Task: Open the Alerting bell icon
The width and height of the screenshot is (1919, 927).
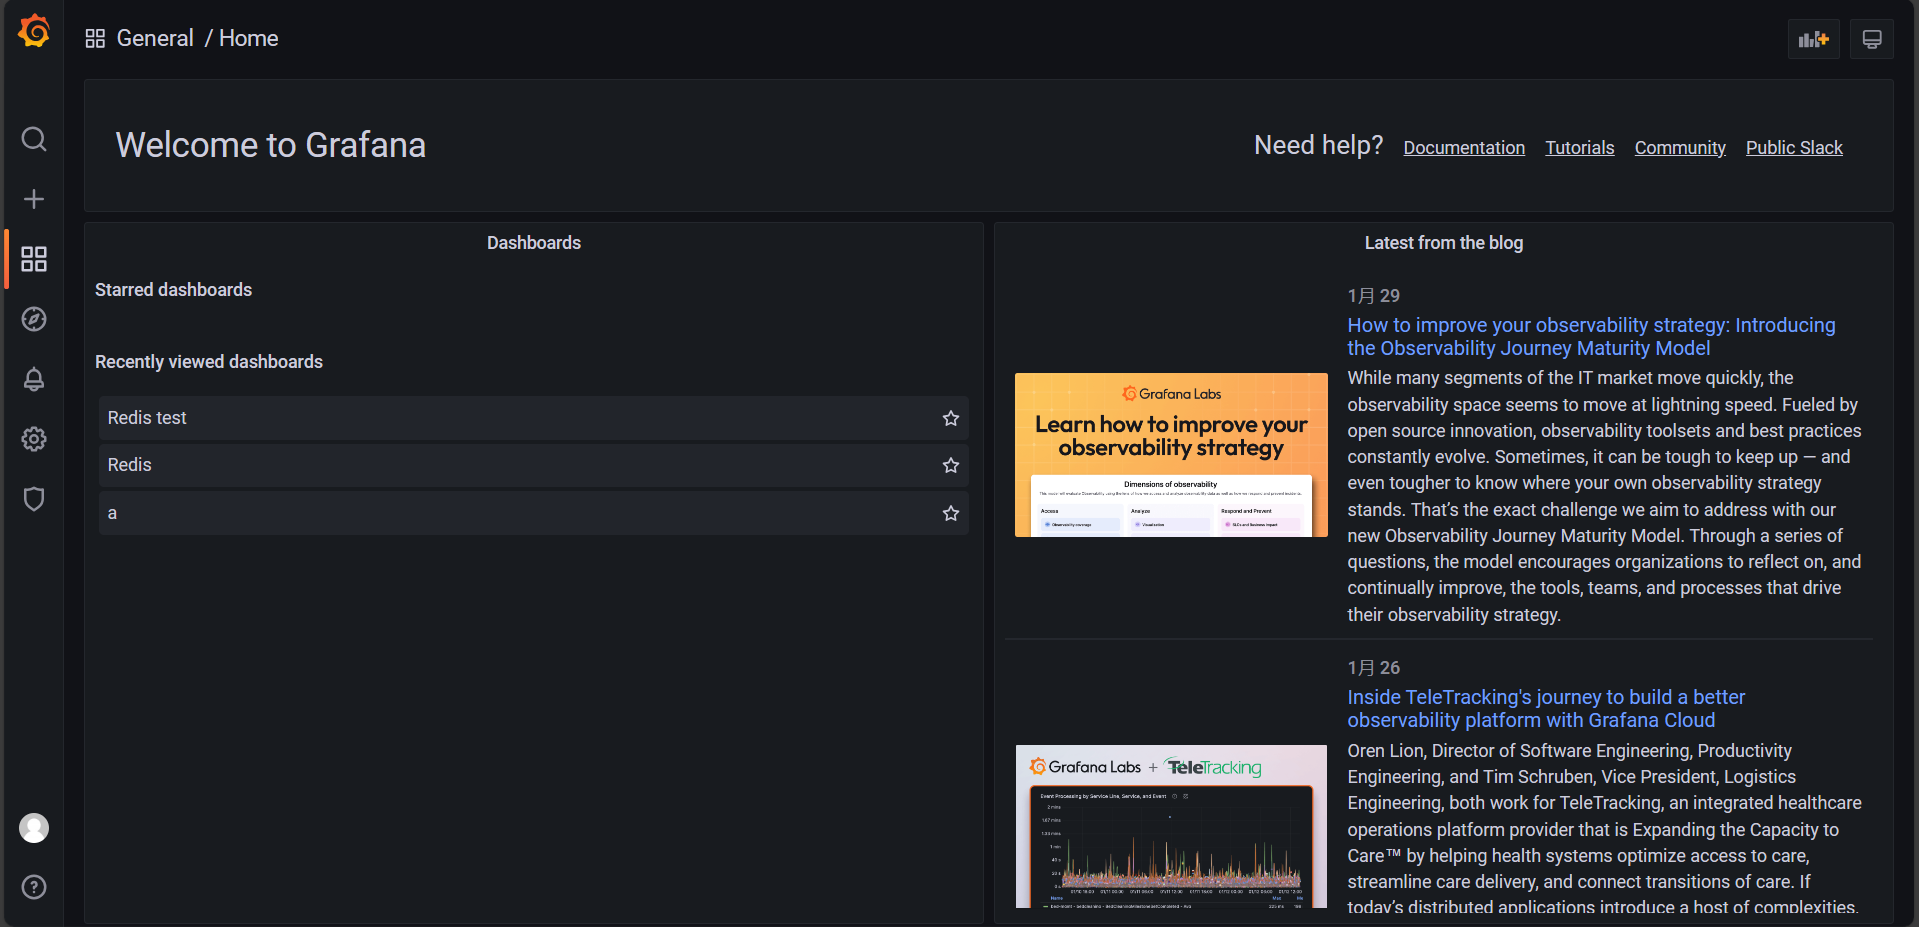Action: [x=34, y=379]
